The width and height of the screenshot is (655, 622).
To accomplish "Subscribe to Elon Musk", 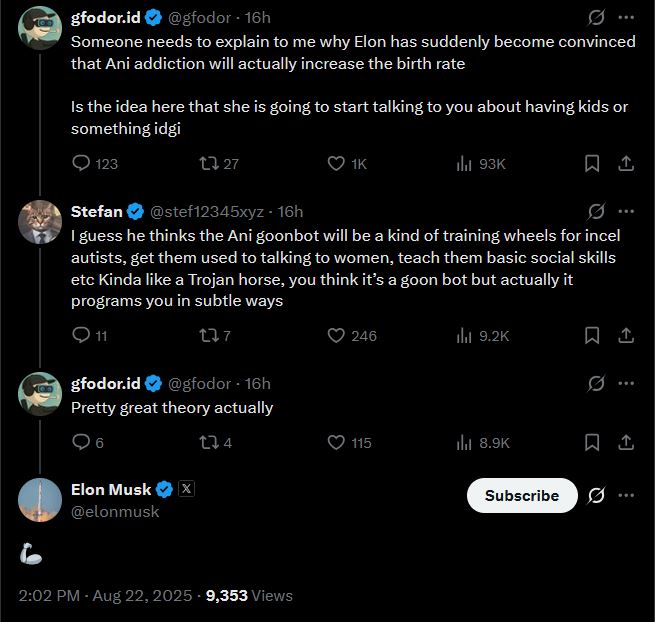I will click(521, 495).
